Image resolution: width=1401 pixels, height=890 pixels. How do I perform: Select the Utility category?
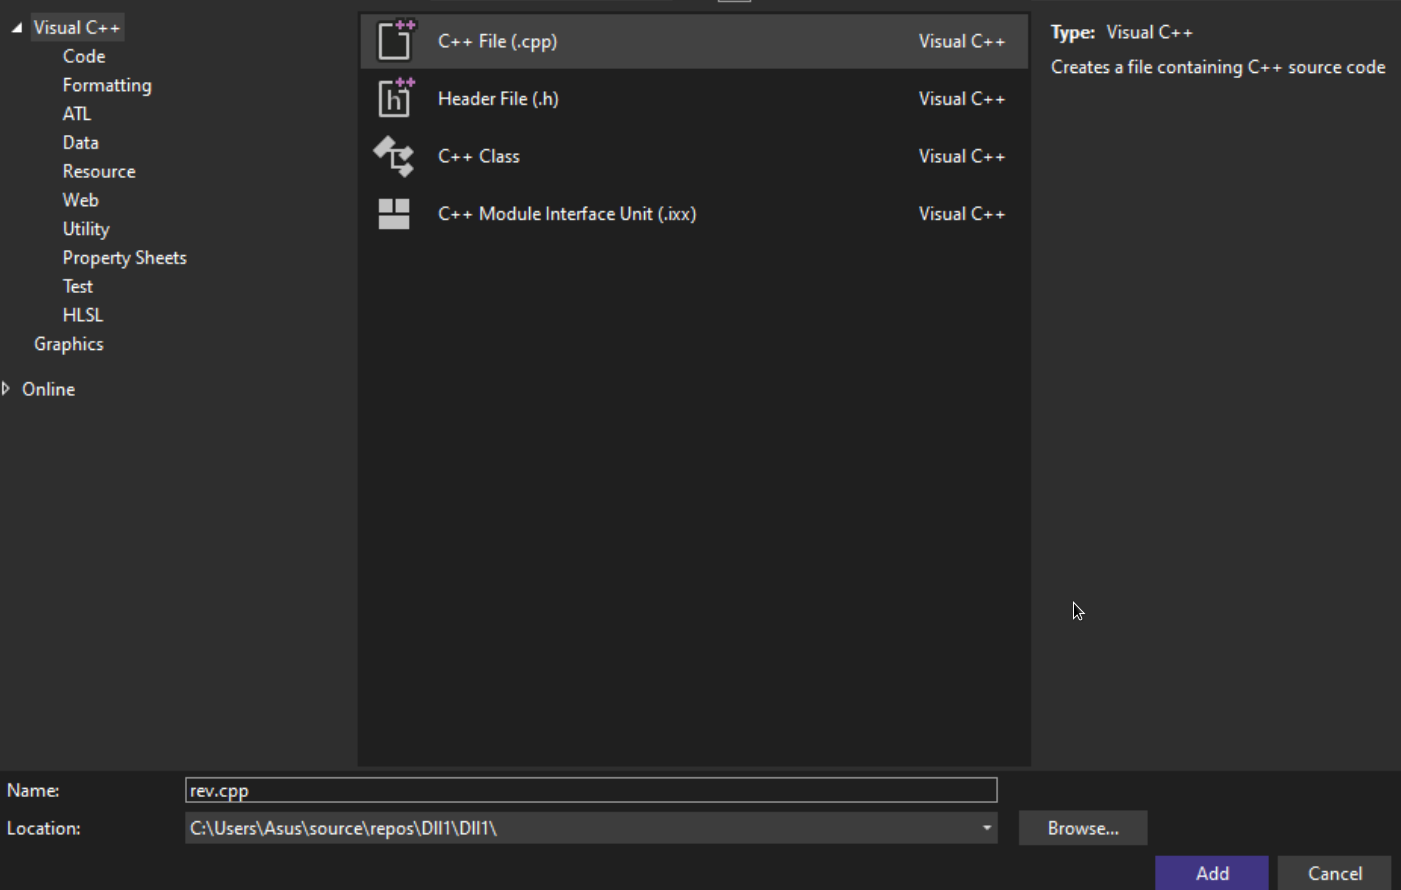pos(86,229)
